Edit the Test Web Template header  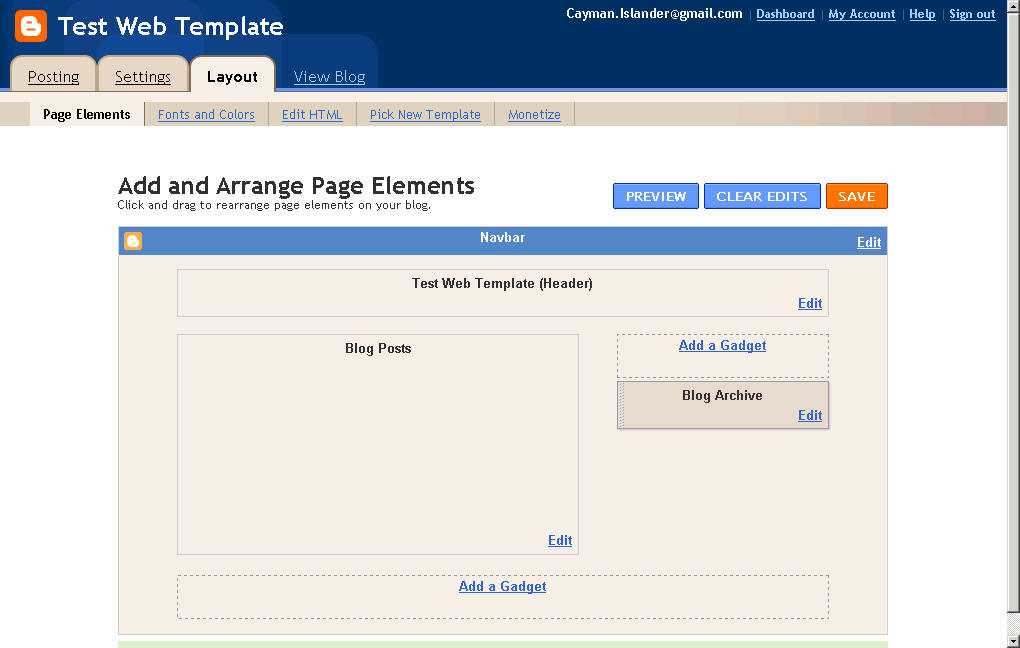pos(810,303)
